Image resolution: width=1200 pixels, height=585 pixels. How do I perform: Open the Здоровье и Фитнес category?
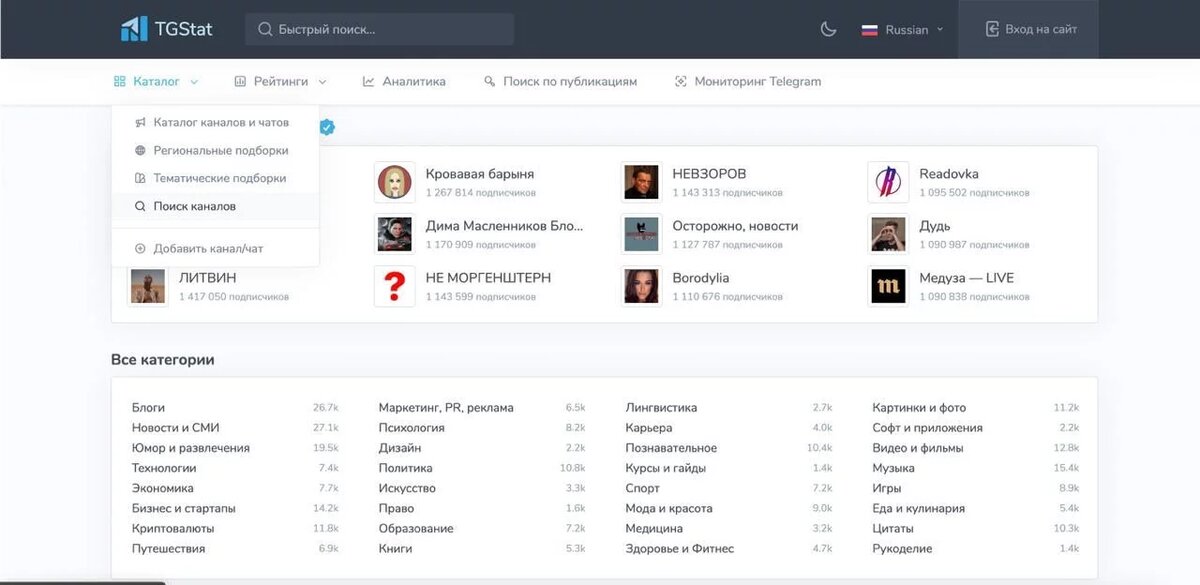coord(679,548)
